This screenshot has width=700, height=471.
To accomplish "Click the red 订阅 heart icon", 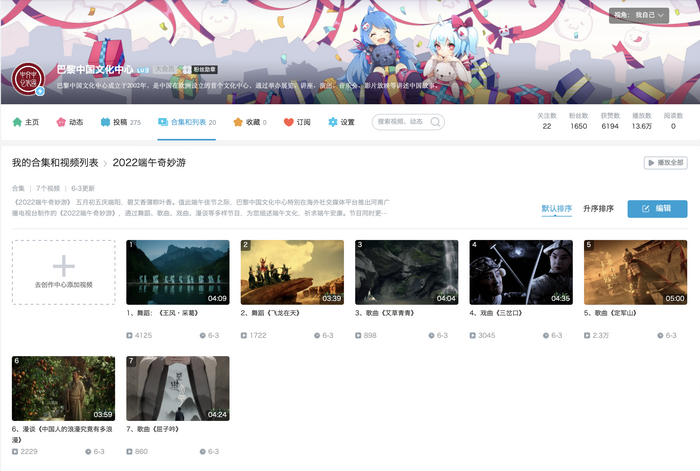I will point(288,122).
